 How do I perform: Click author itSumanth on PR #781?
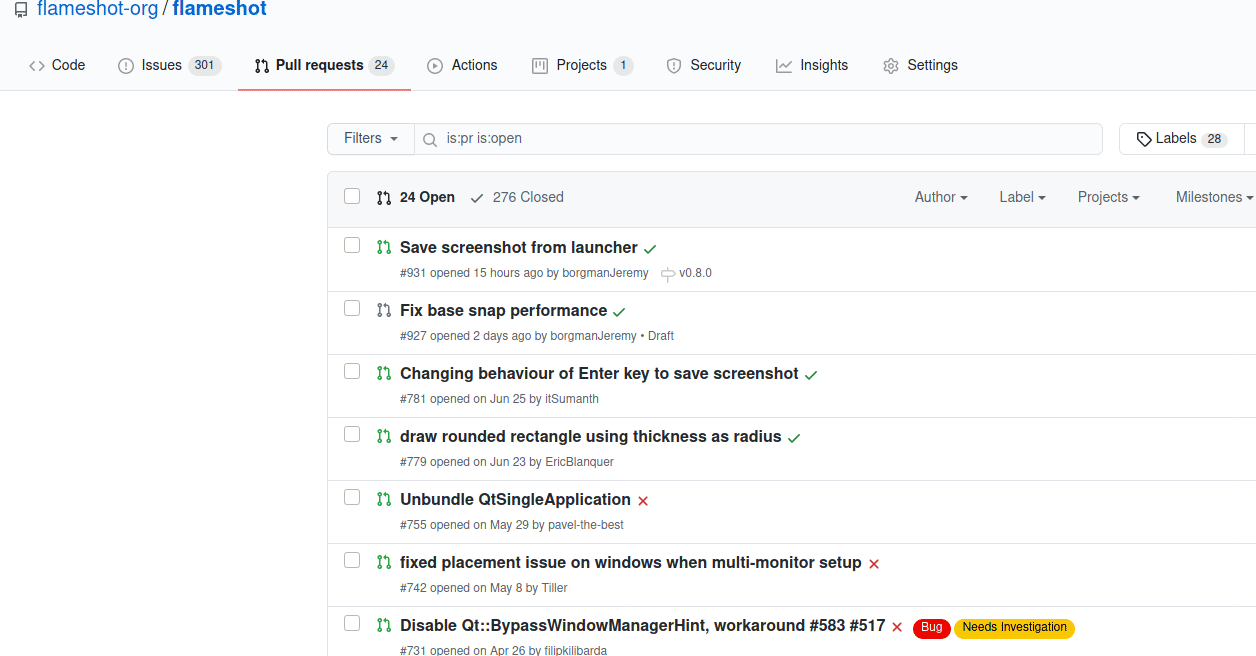pyautogui.click(x=572, y=399)
